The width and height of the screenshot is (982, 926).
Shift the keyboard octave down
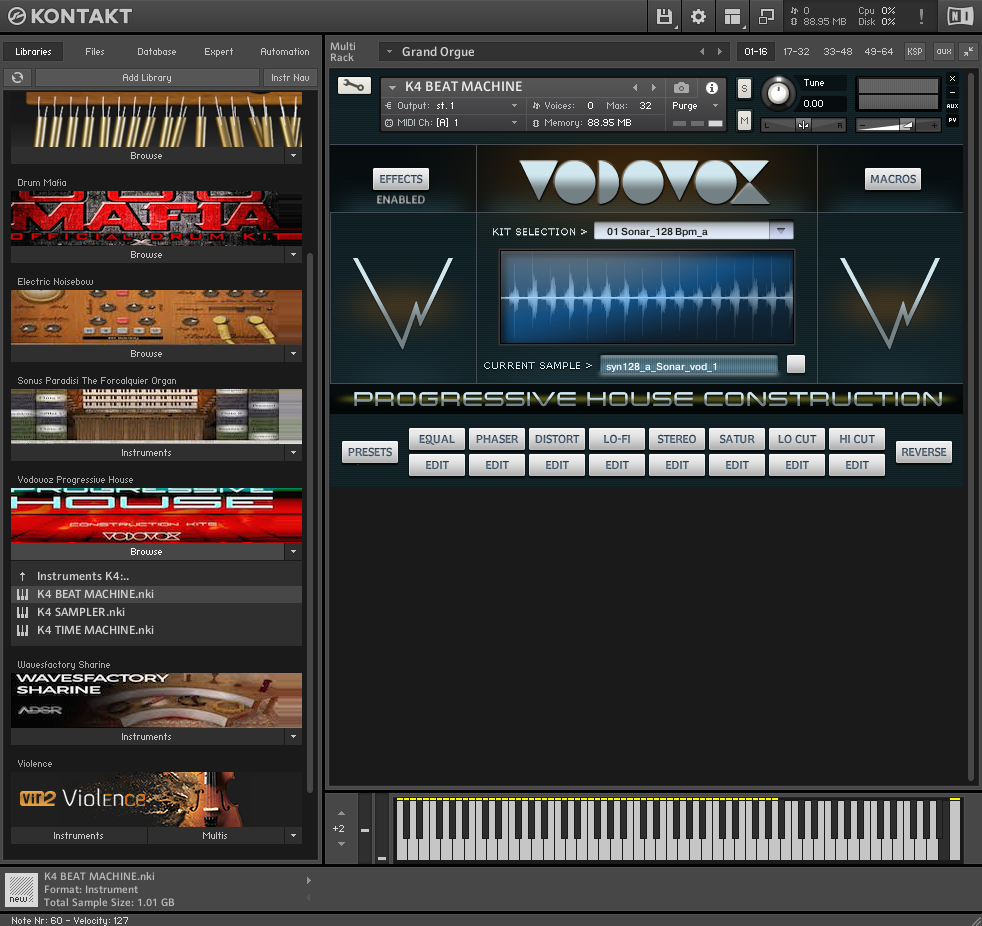click(x=341, y=844)
